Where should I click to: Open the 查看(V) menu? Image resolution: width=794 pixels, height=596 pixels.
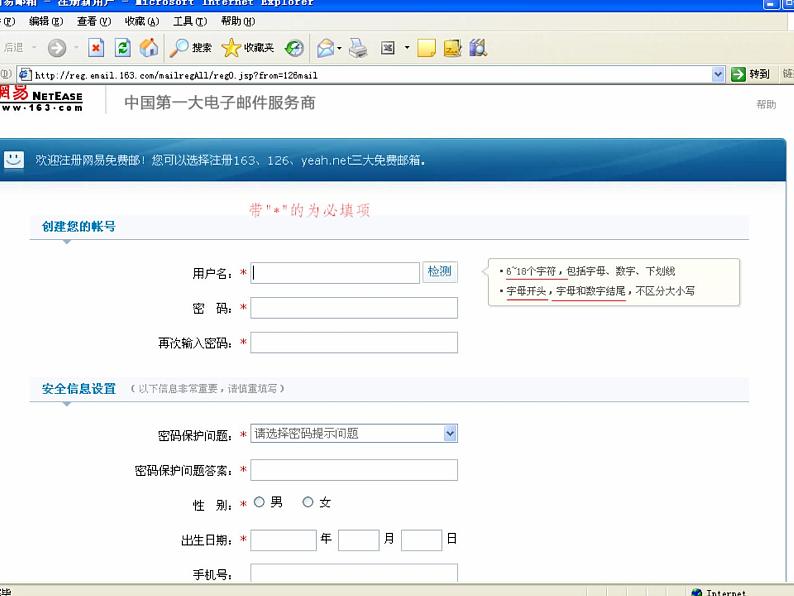coord(94,21)
